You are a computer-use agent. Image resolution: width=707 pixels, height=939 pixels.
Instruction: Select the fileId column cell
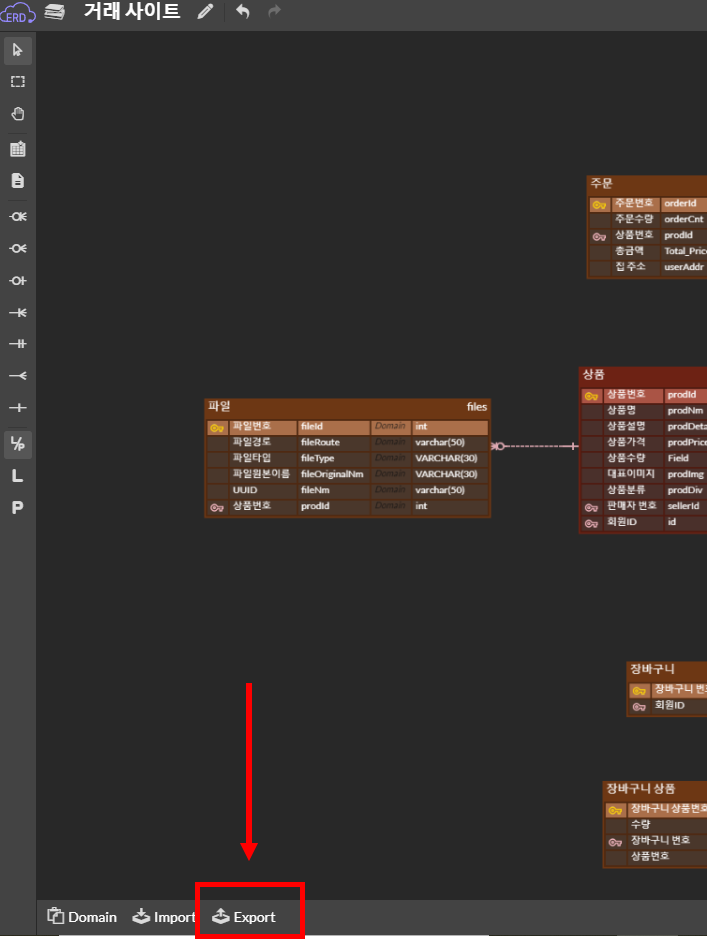click(333, 426)
